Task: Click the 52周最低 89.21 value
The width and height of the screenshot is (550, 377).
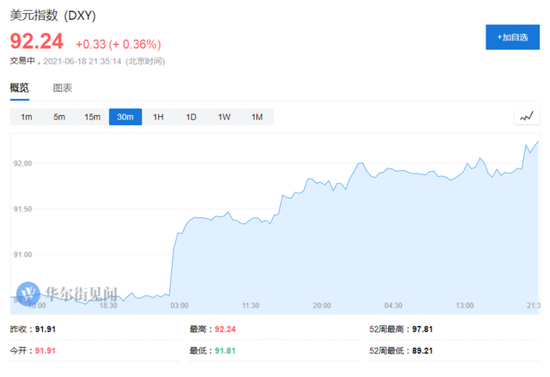Action: coord(422,351)
